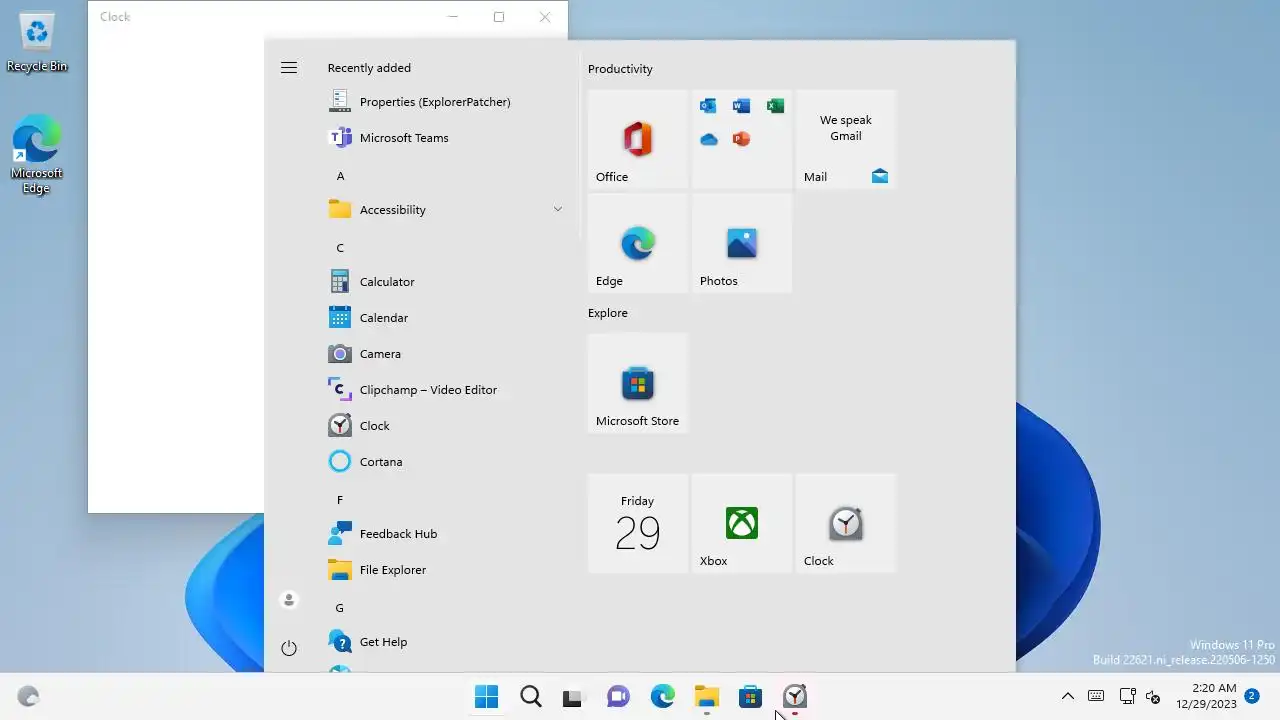Maximize the Clock window
1280x720 pixels.
(x=499, y=17)
